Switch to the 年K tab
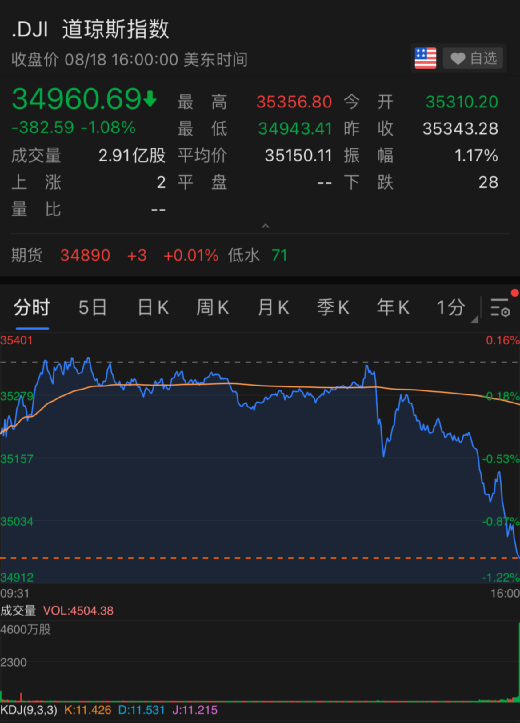This screenshot has width=520, height=723. pos(393,307)
